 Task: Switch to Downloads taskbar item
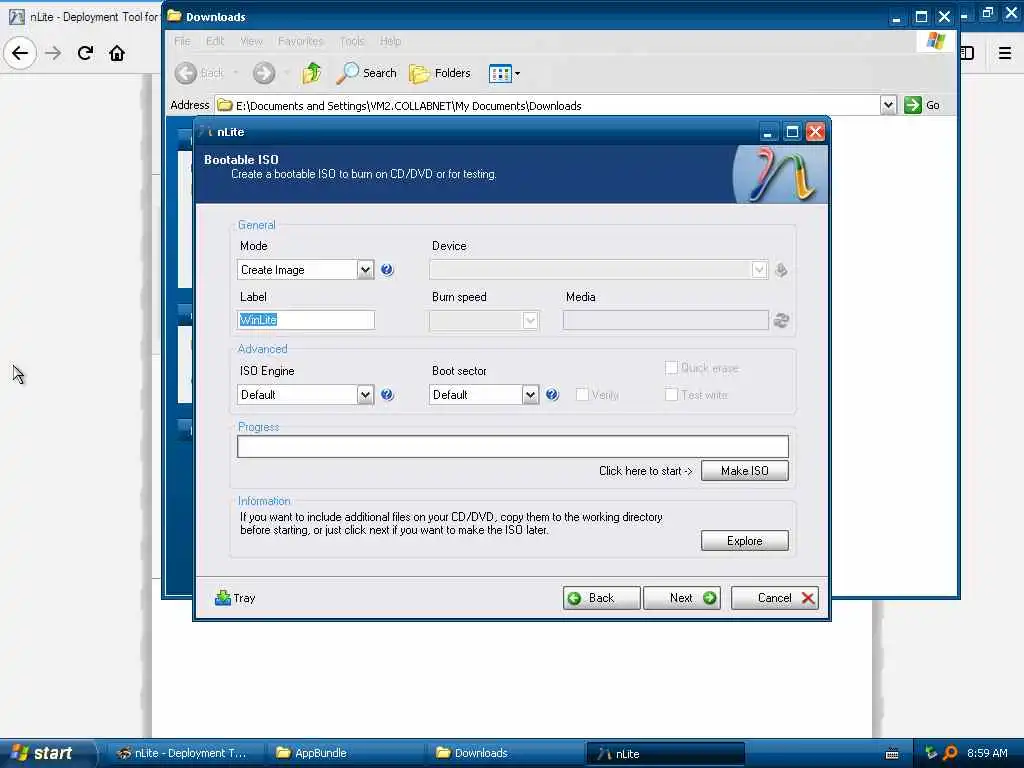(x=505, y=753)
